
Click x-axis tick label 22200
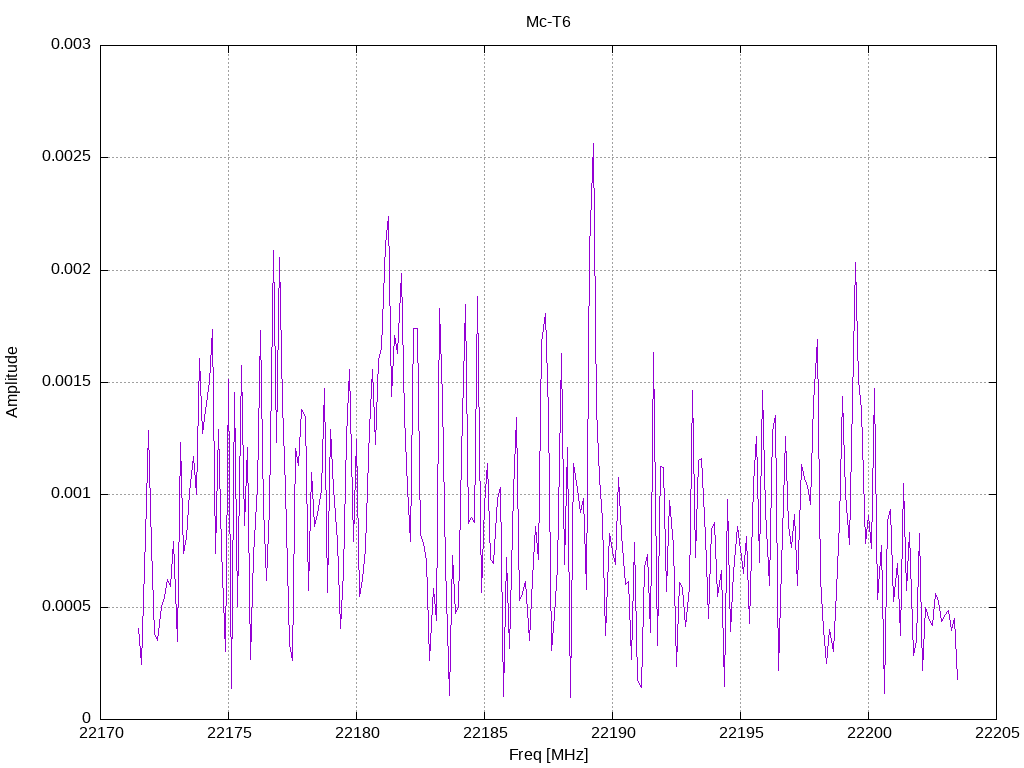pyautogui.click(x=869, y=733)
